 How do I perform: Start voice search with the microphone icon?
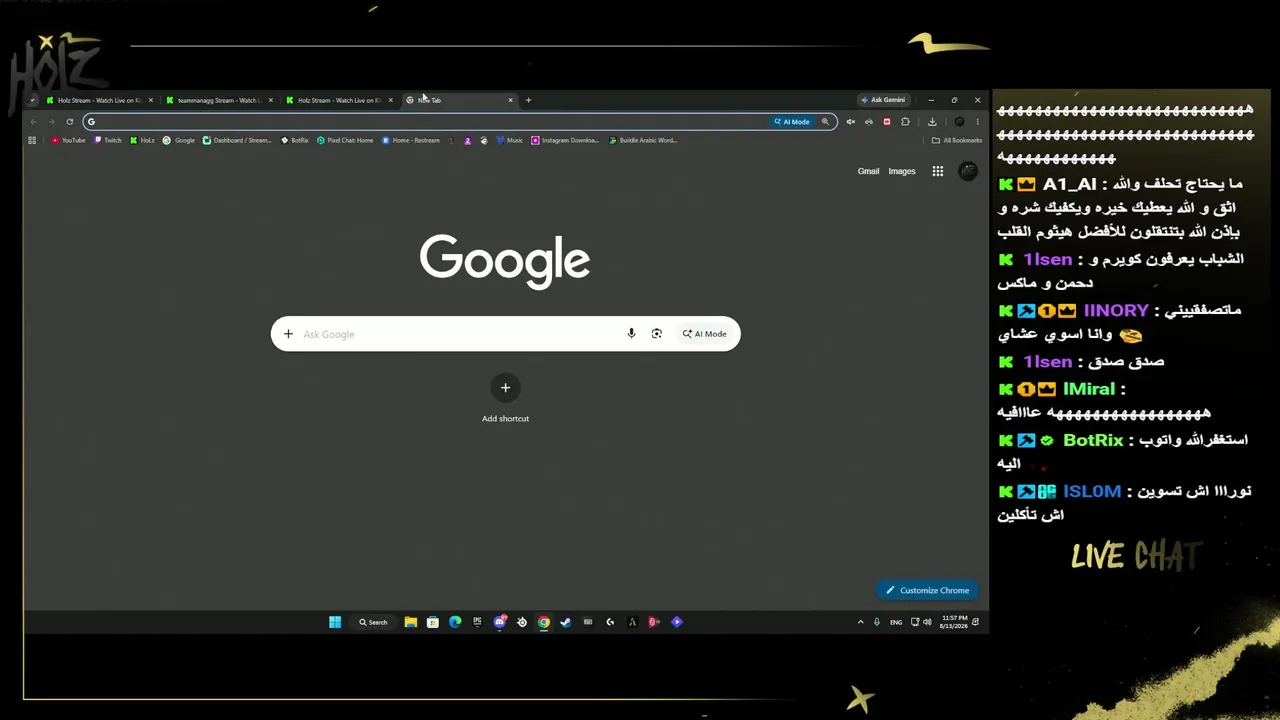click(631, 334)
